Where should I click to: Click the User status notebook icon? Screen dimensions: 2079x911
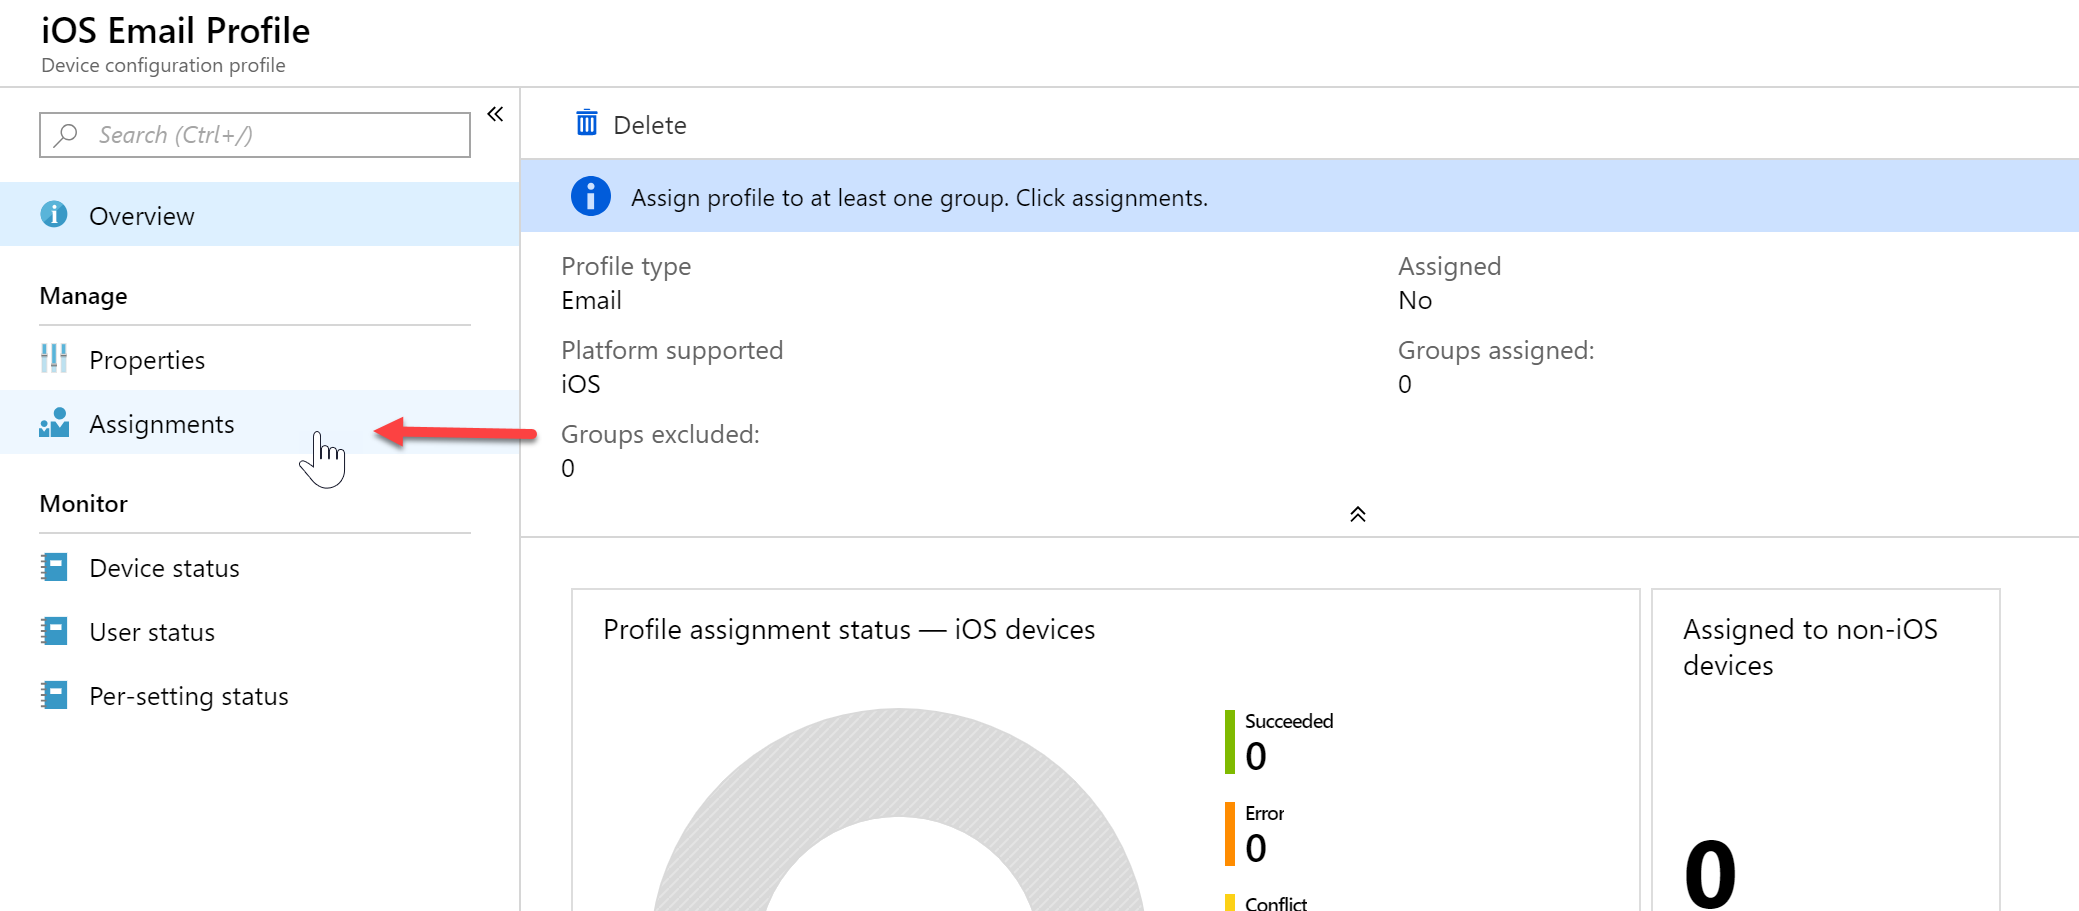coord(54,631)
